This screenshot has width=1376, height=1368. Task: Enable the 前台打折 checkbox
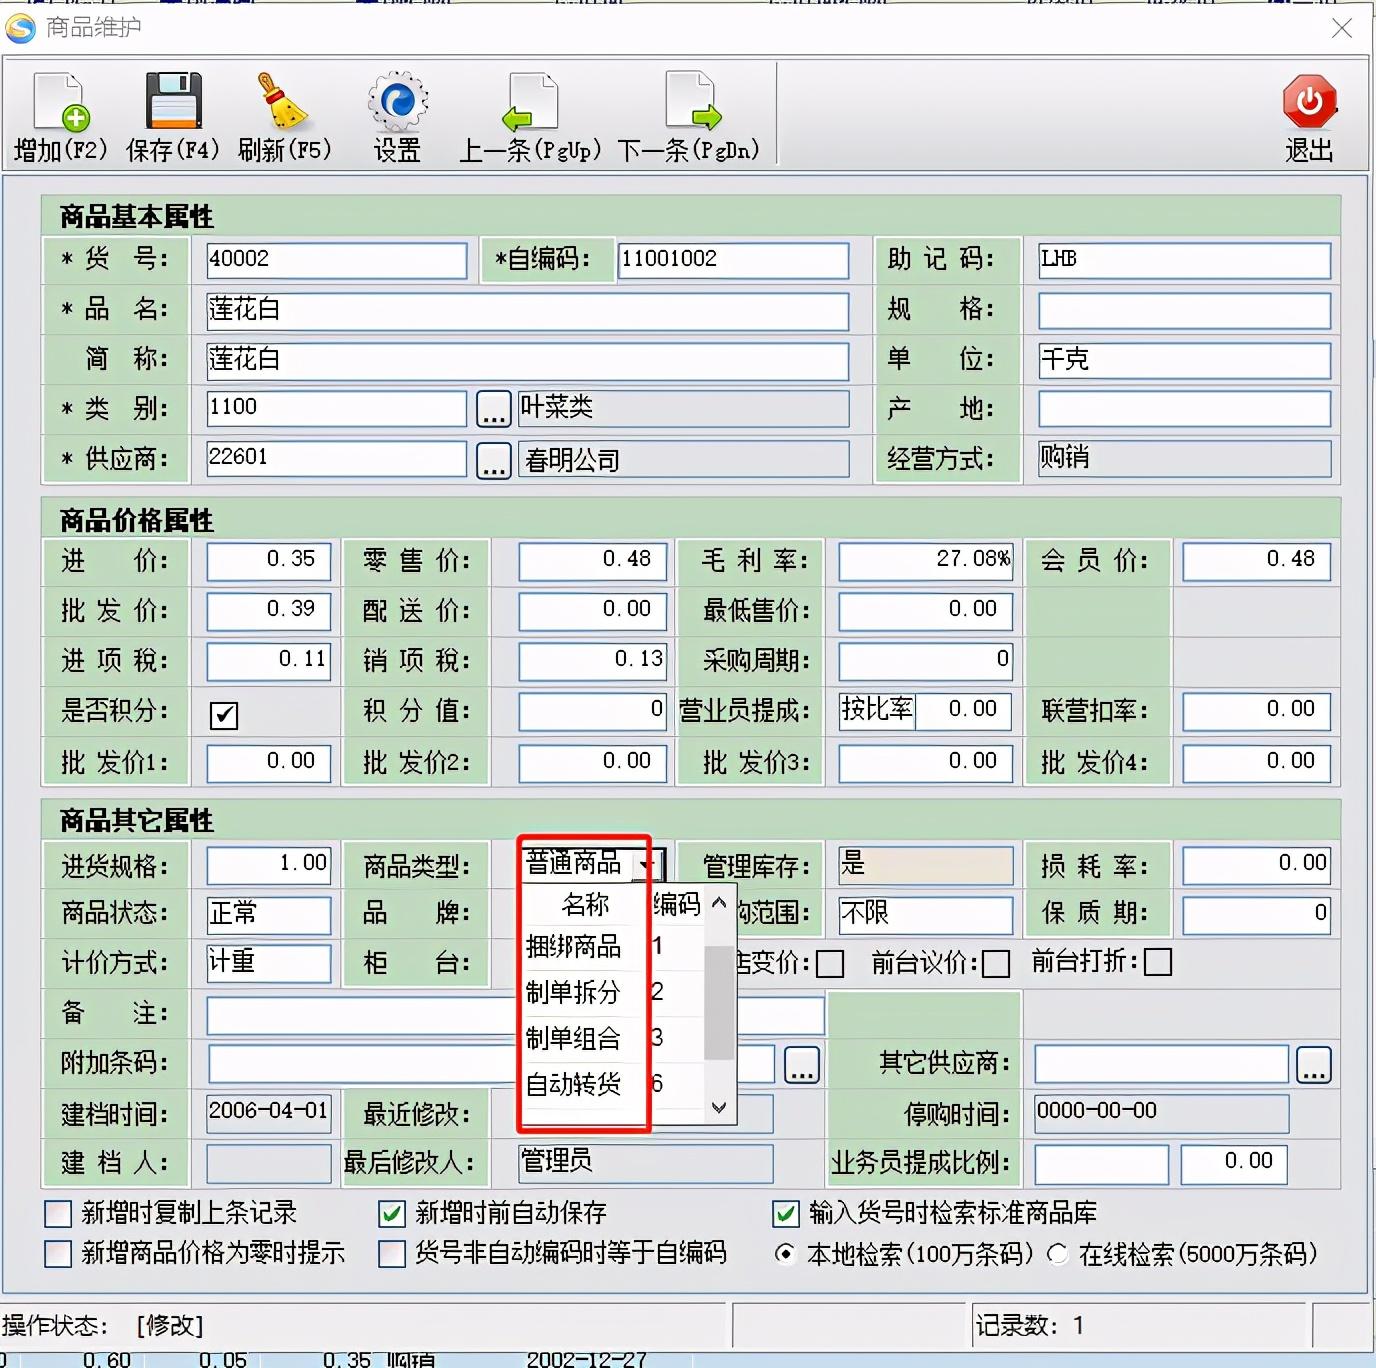pyautogui.click(x=1158, y=962)
